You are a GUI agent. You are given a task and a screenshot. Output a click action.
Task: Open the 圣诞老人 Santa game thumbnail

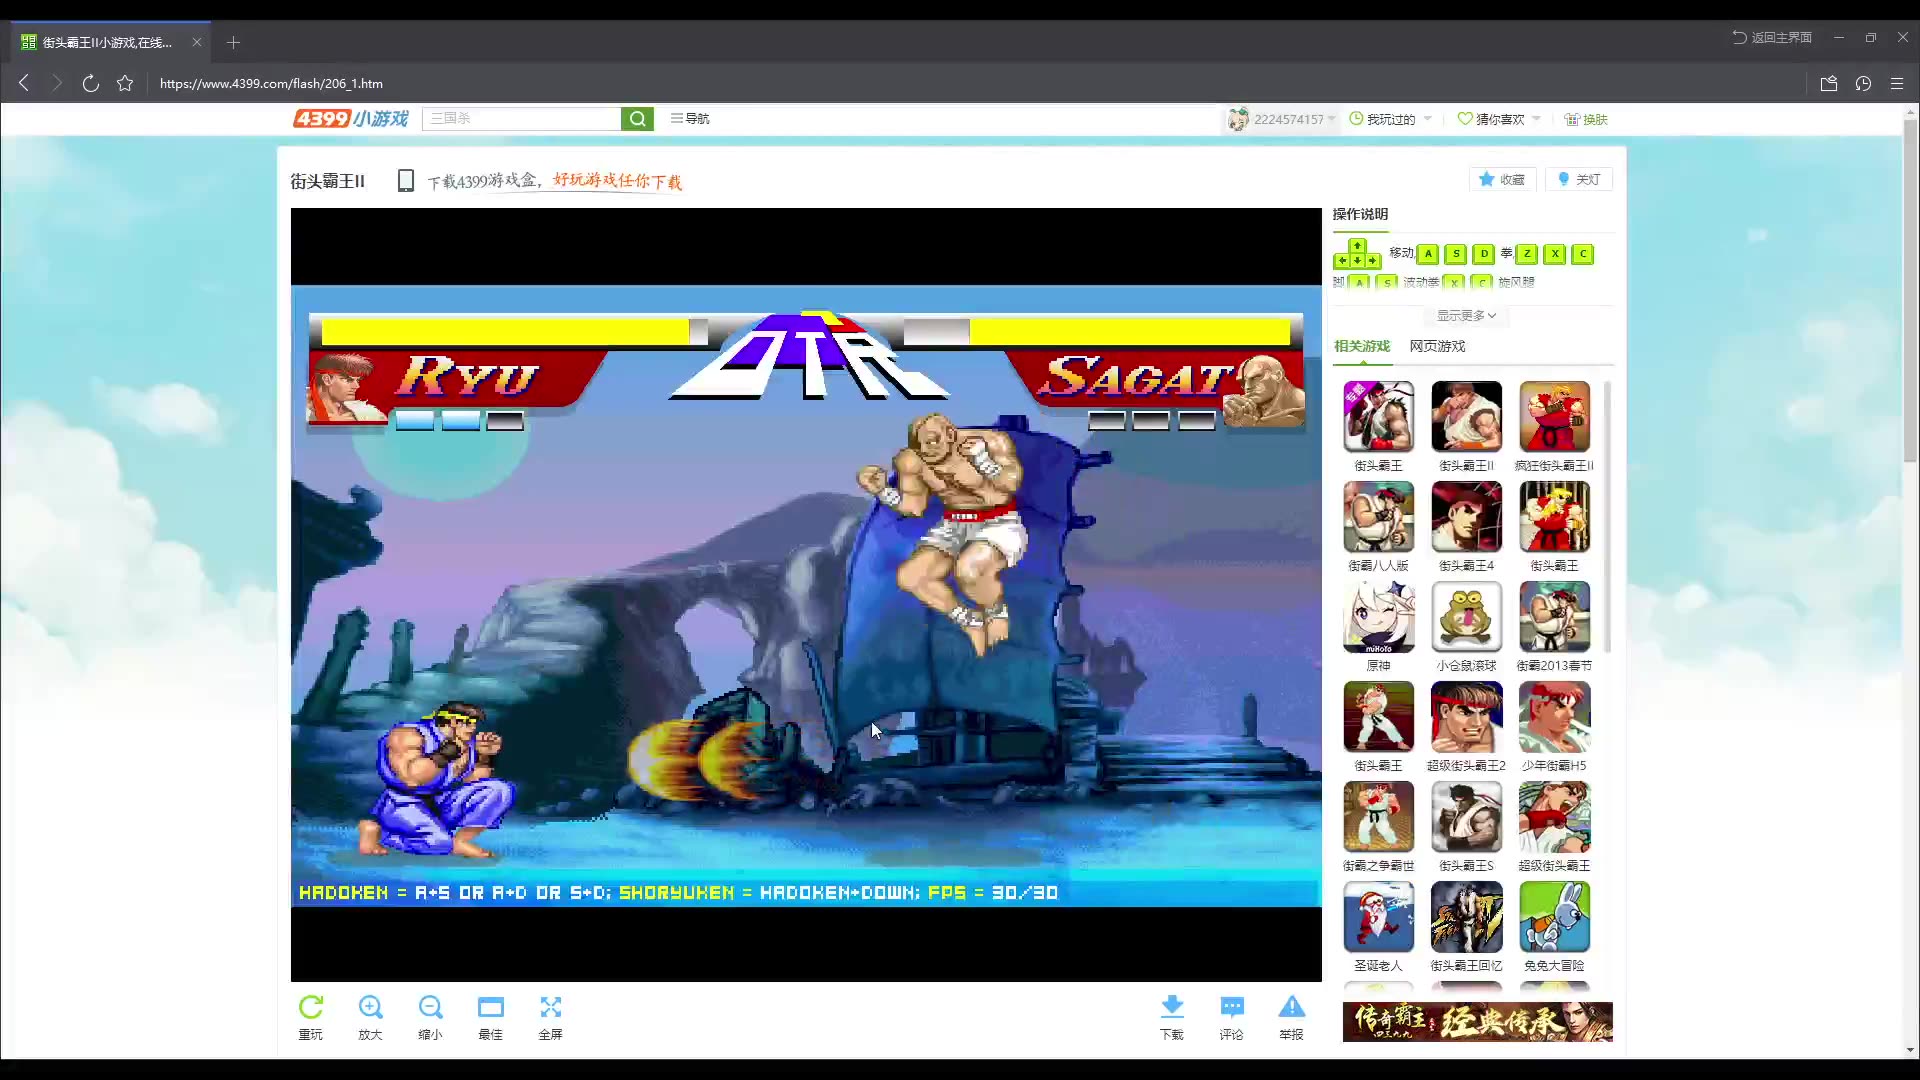pos(1378,916)
